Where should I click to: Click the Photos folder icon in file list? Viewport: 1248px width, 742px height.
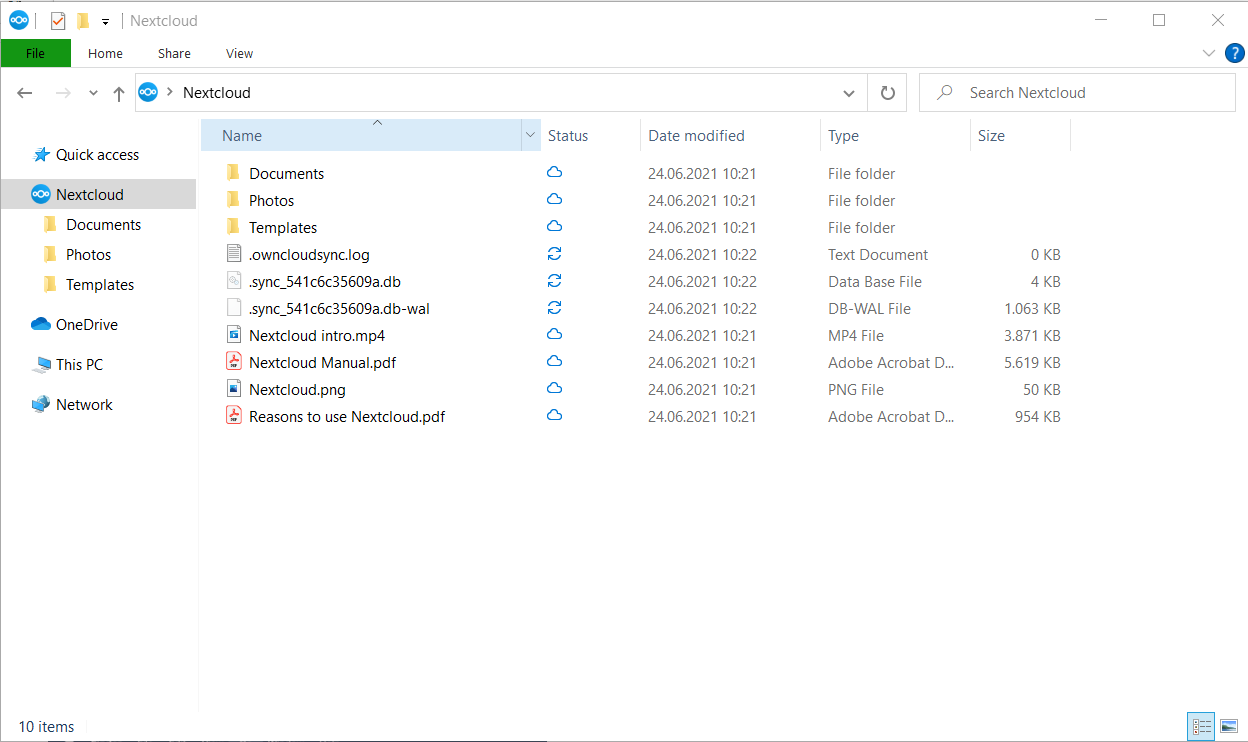(x=234, y=200)
